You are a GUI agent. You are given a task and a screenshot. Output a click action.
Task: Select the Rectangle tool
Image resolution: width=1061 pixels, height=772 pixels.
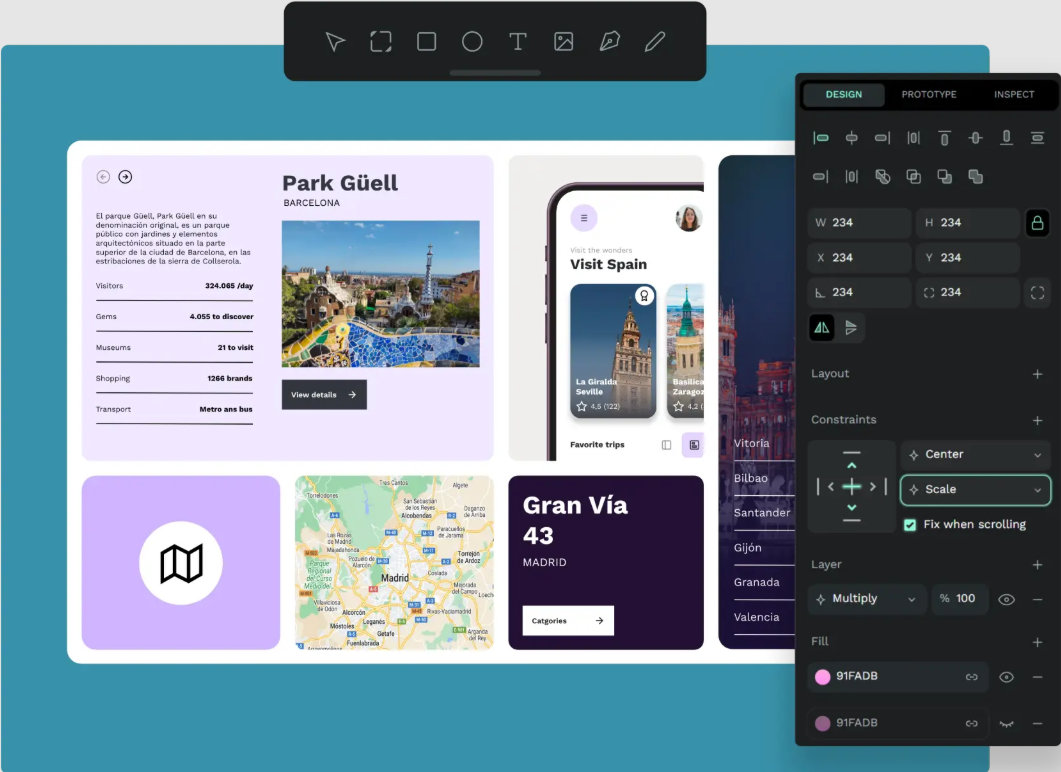[x=426, y=42]
